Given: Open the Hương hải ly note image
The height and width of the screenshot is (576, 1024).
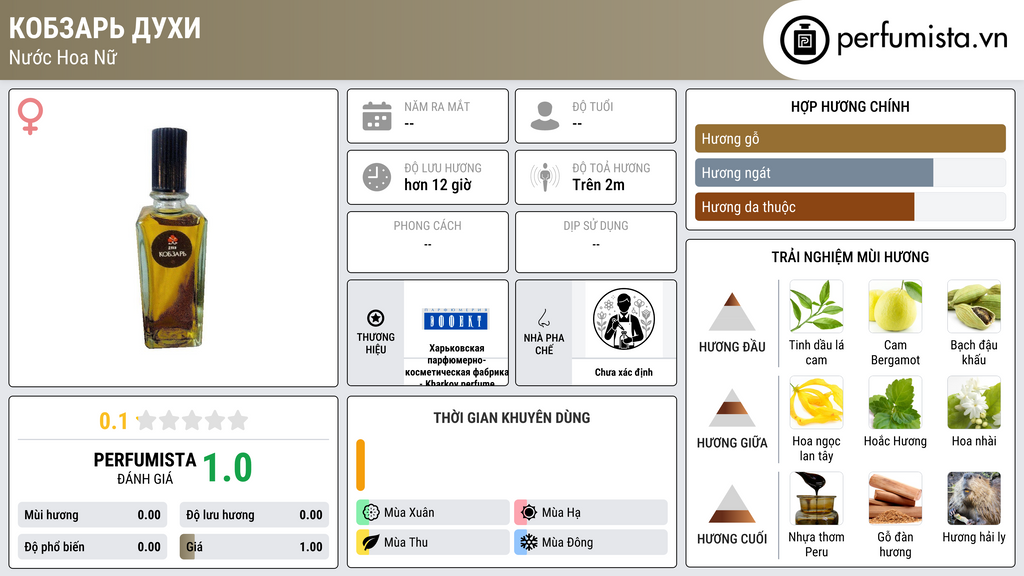Looking at the screenshot, I should [x=974, y=498].
